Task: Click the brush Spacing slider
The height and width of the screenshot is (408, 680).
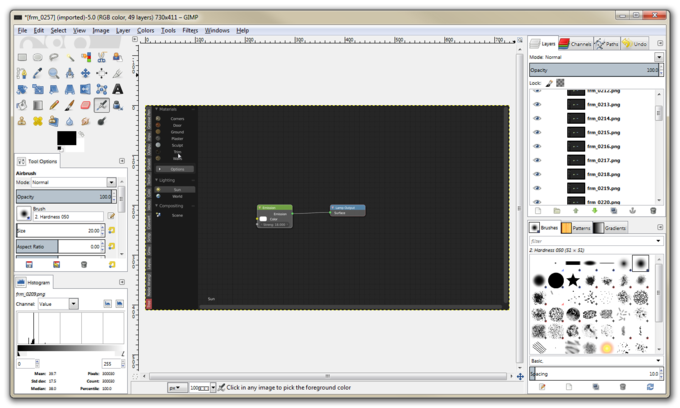Action: [594, 374]
